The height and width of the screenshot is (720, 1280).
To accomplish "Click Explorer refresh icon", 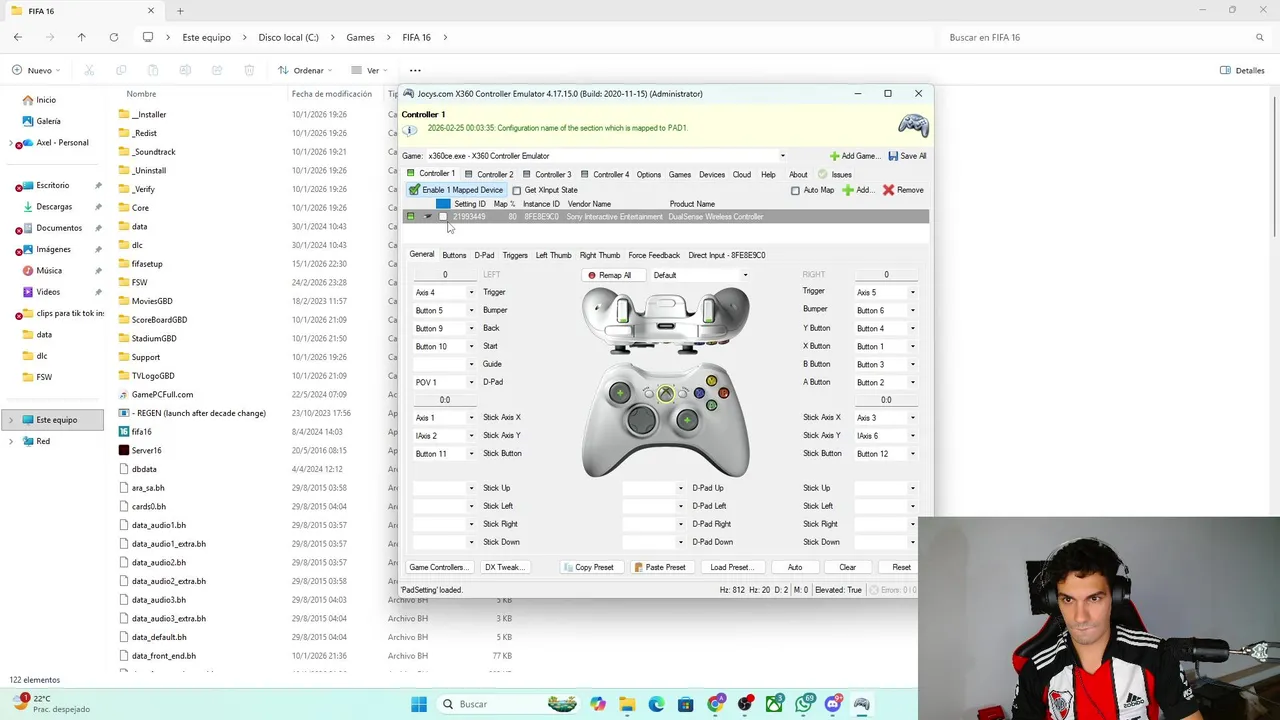I will 114,37.
